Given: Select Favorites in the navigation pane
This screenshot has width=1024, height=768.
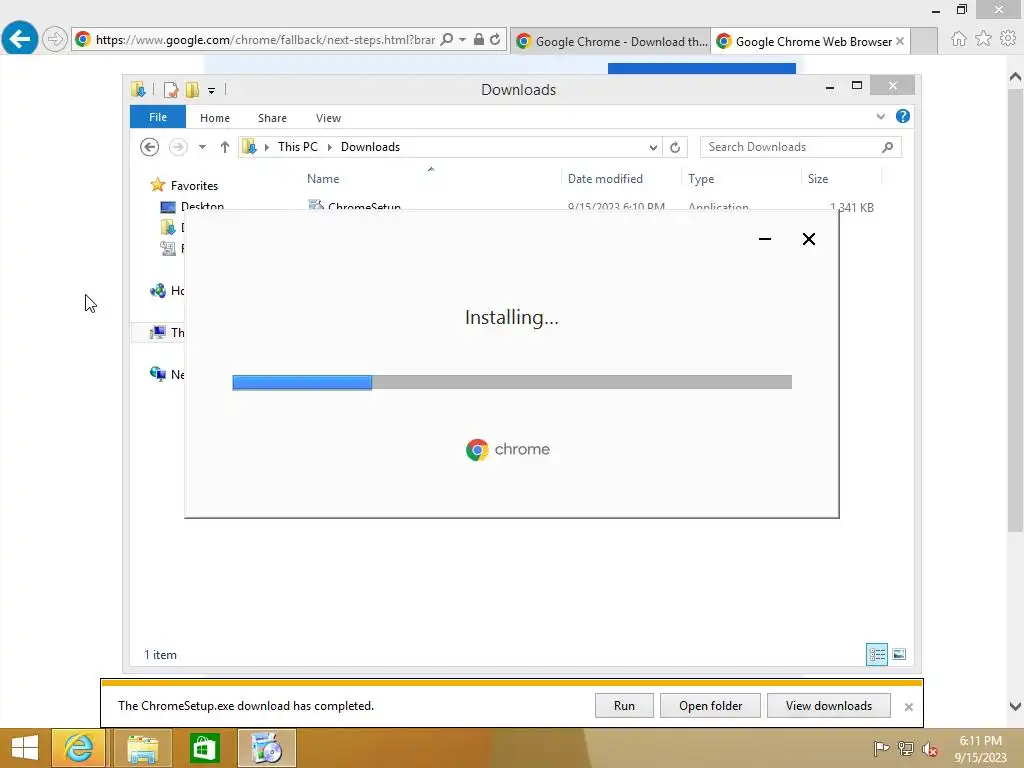Looking at the screenshot, I should coord(194,185).
